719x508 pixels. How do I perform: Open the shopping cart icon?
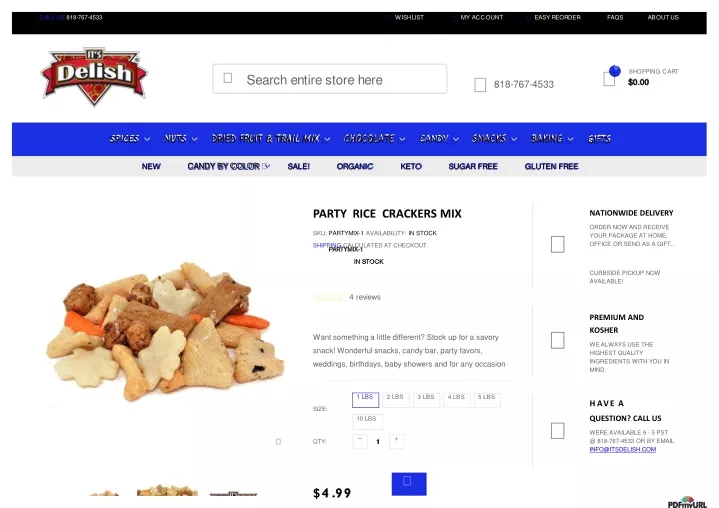pyautogui.click(x=609, y=79)
